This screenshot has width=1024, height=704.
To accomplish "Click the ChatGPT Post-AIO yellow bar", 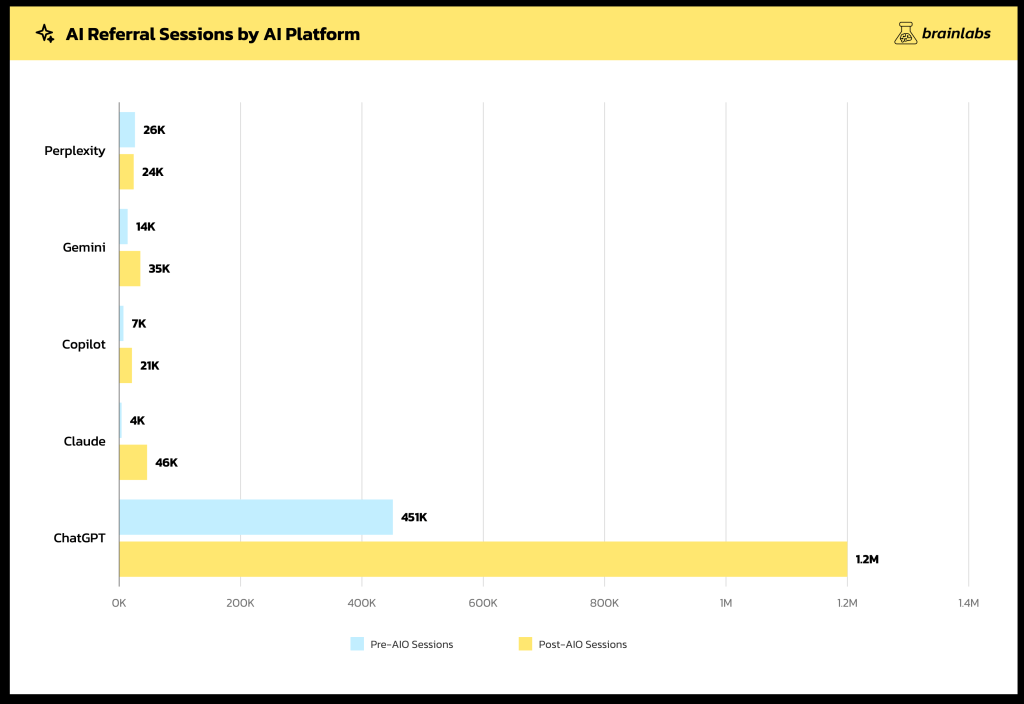I will [x=483, y=559].
